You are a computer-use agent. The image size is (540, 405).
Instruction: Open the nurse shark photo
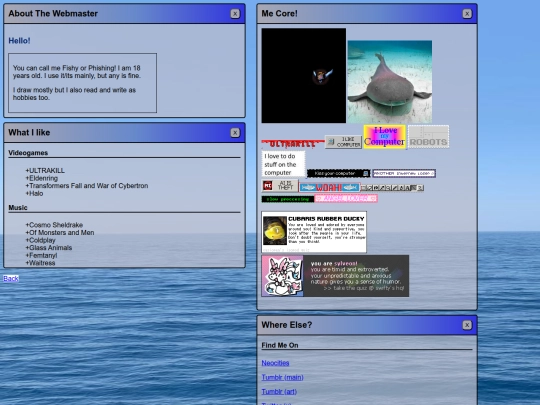pos(390,82)
